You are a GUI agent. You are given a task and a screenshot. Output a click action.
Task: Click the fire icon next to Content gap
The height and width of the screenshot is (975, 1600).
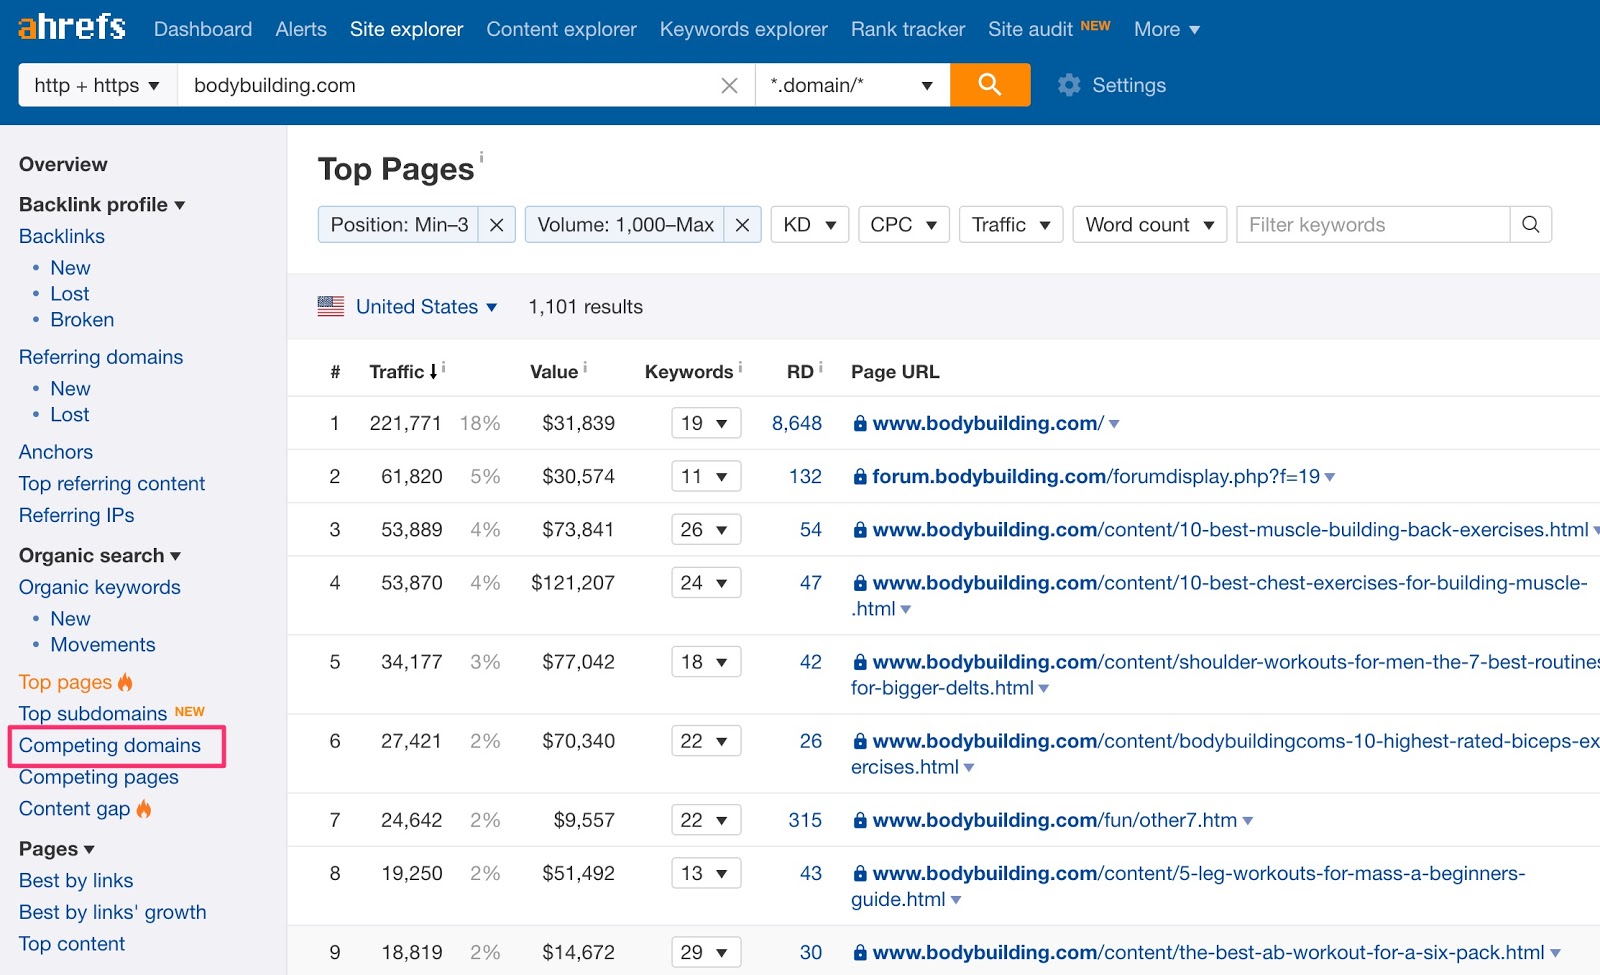tap(144, 808)
